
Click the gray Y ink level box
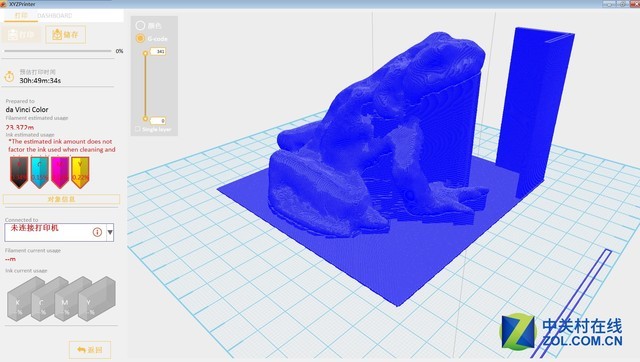tap(97, 299)
